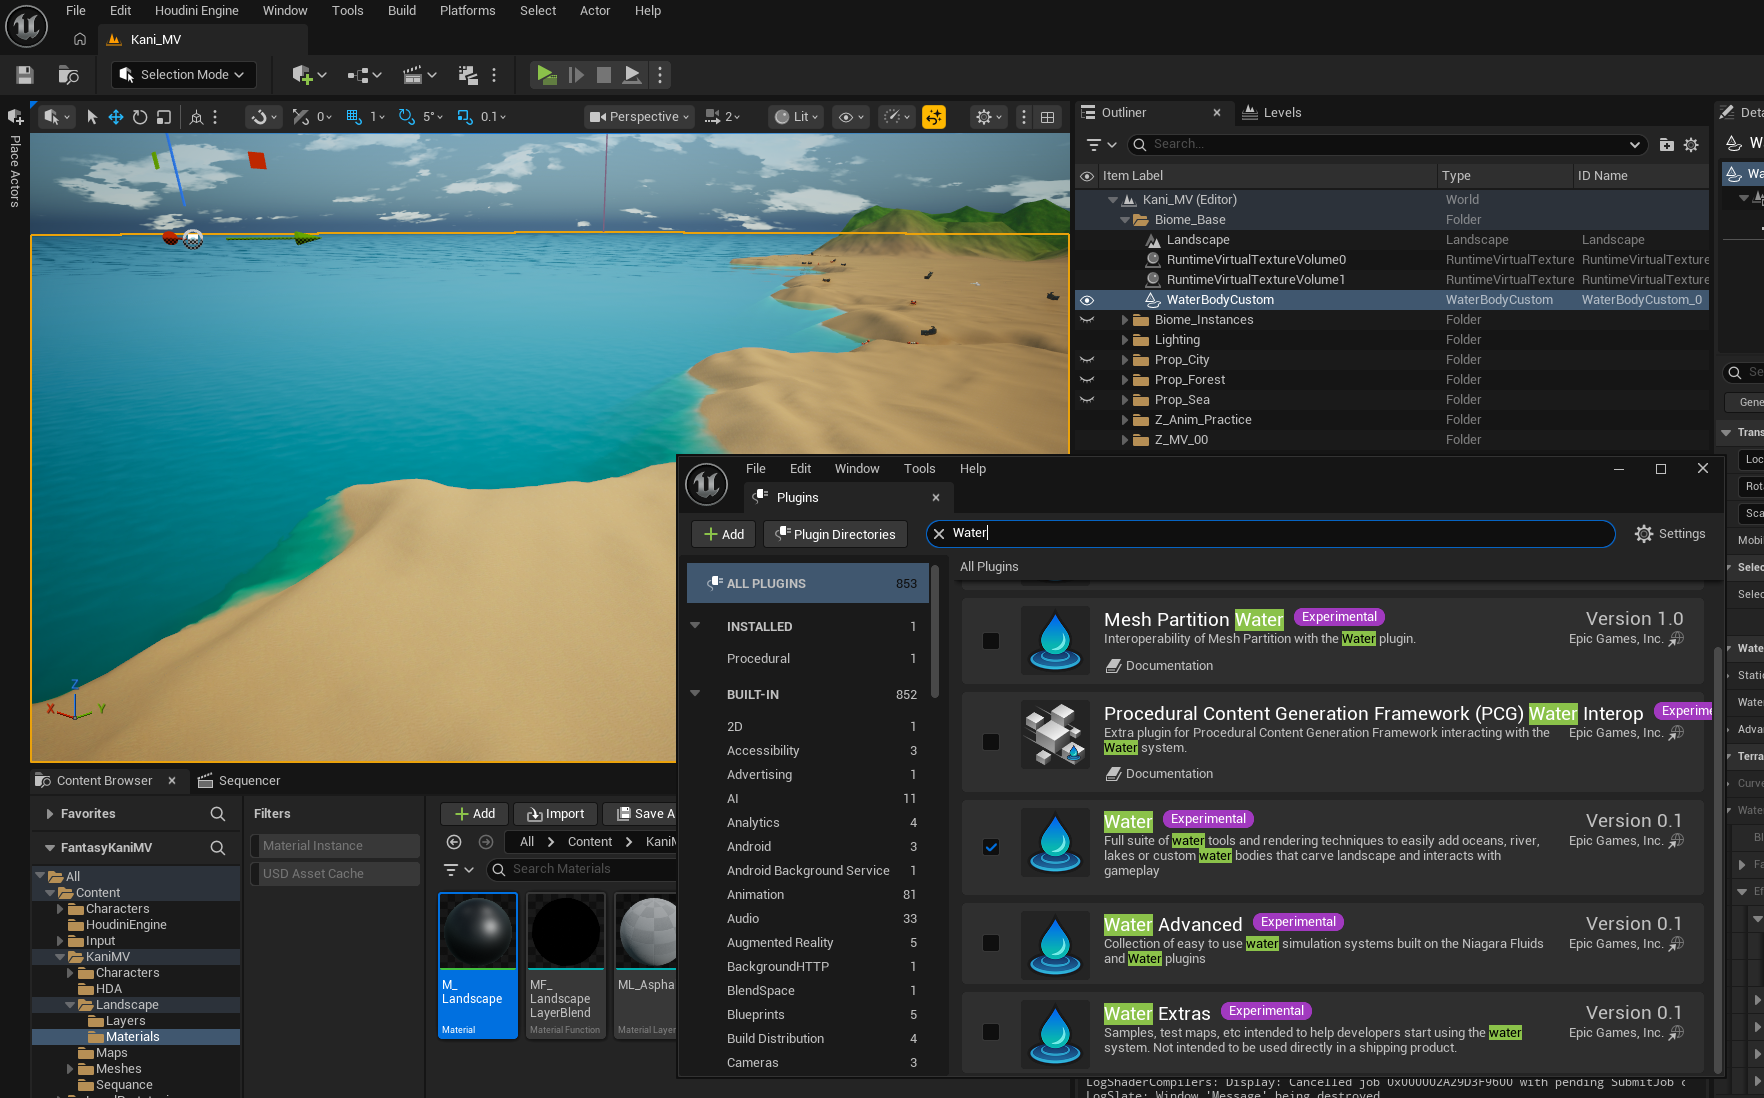Open the camera speed dropdown showing 2
The height and width of the screenshot is (1098, 1764).
point(722,117)
